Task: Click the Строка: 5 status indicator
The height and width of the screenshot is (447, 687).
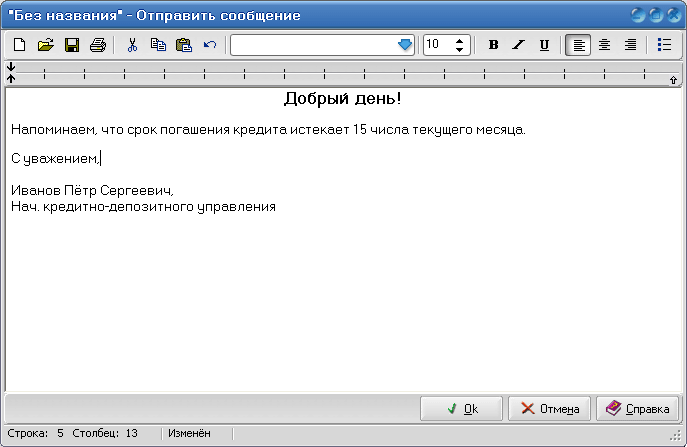Action: click(x=35, y=433)
